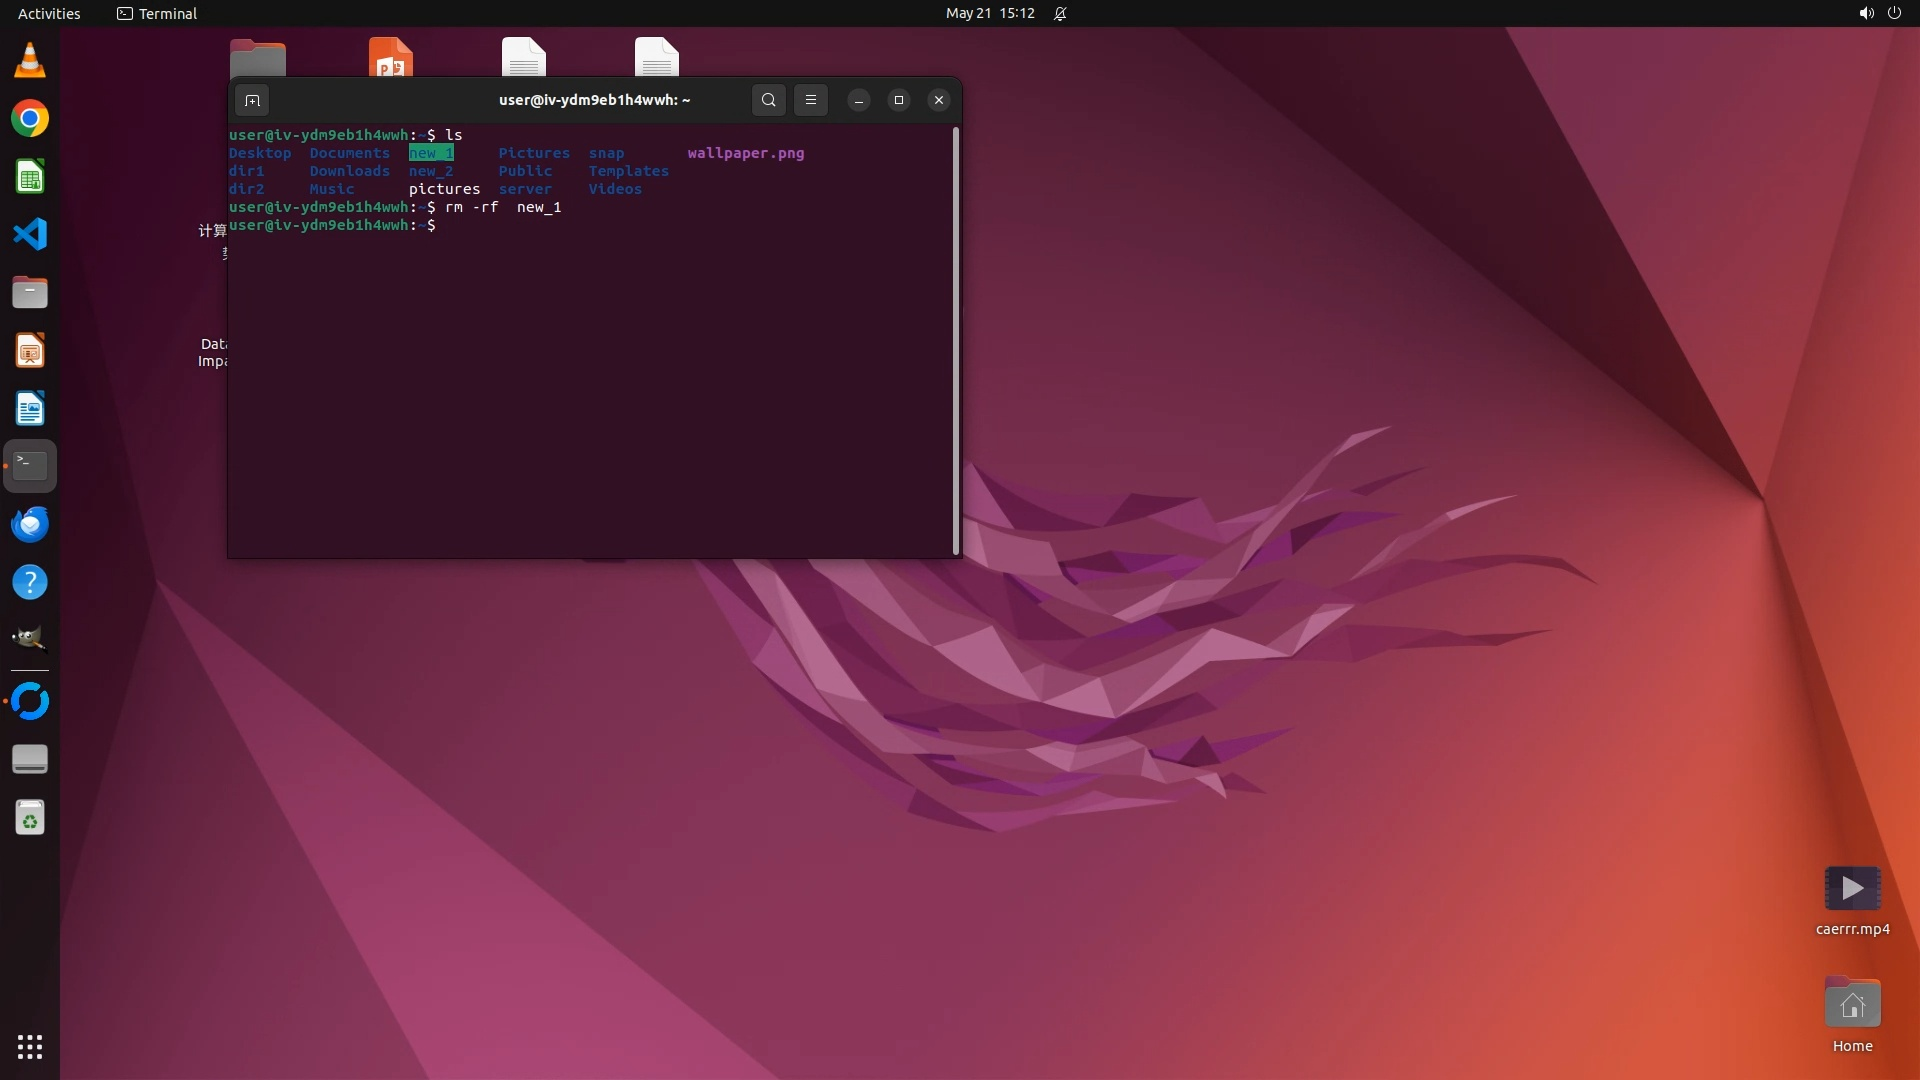Open Activities overview

point(49,14)
